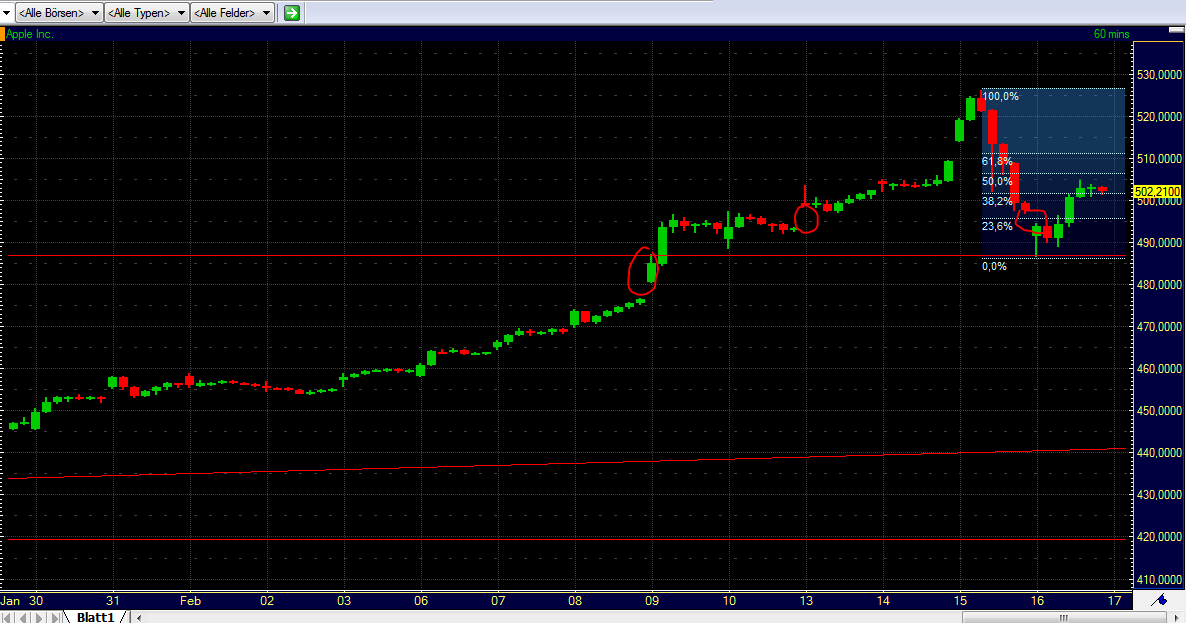Click the first-sheet navigation icon

click(7, 617)
